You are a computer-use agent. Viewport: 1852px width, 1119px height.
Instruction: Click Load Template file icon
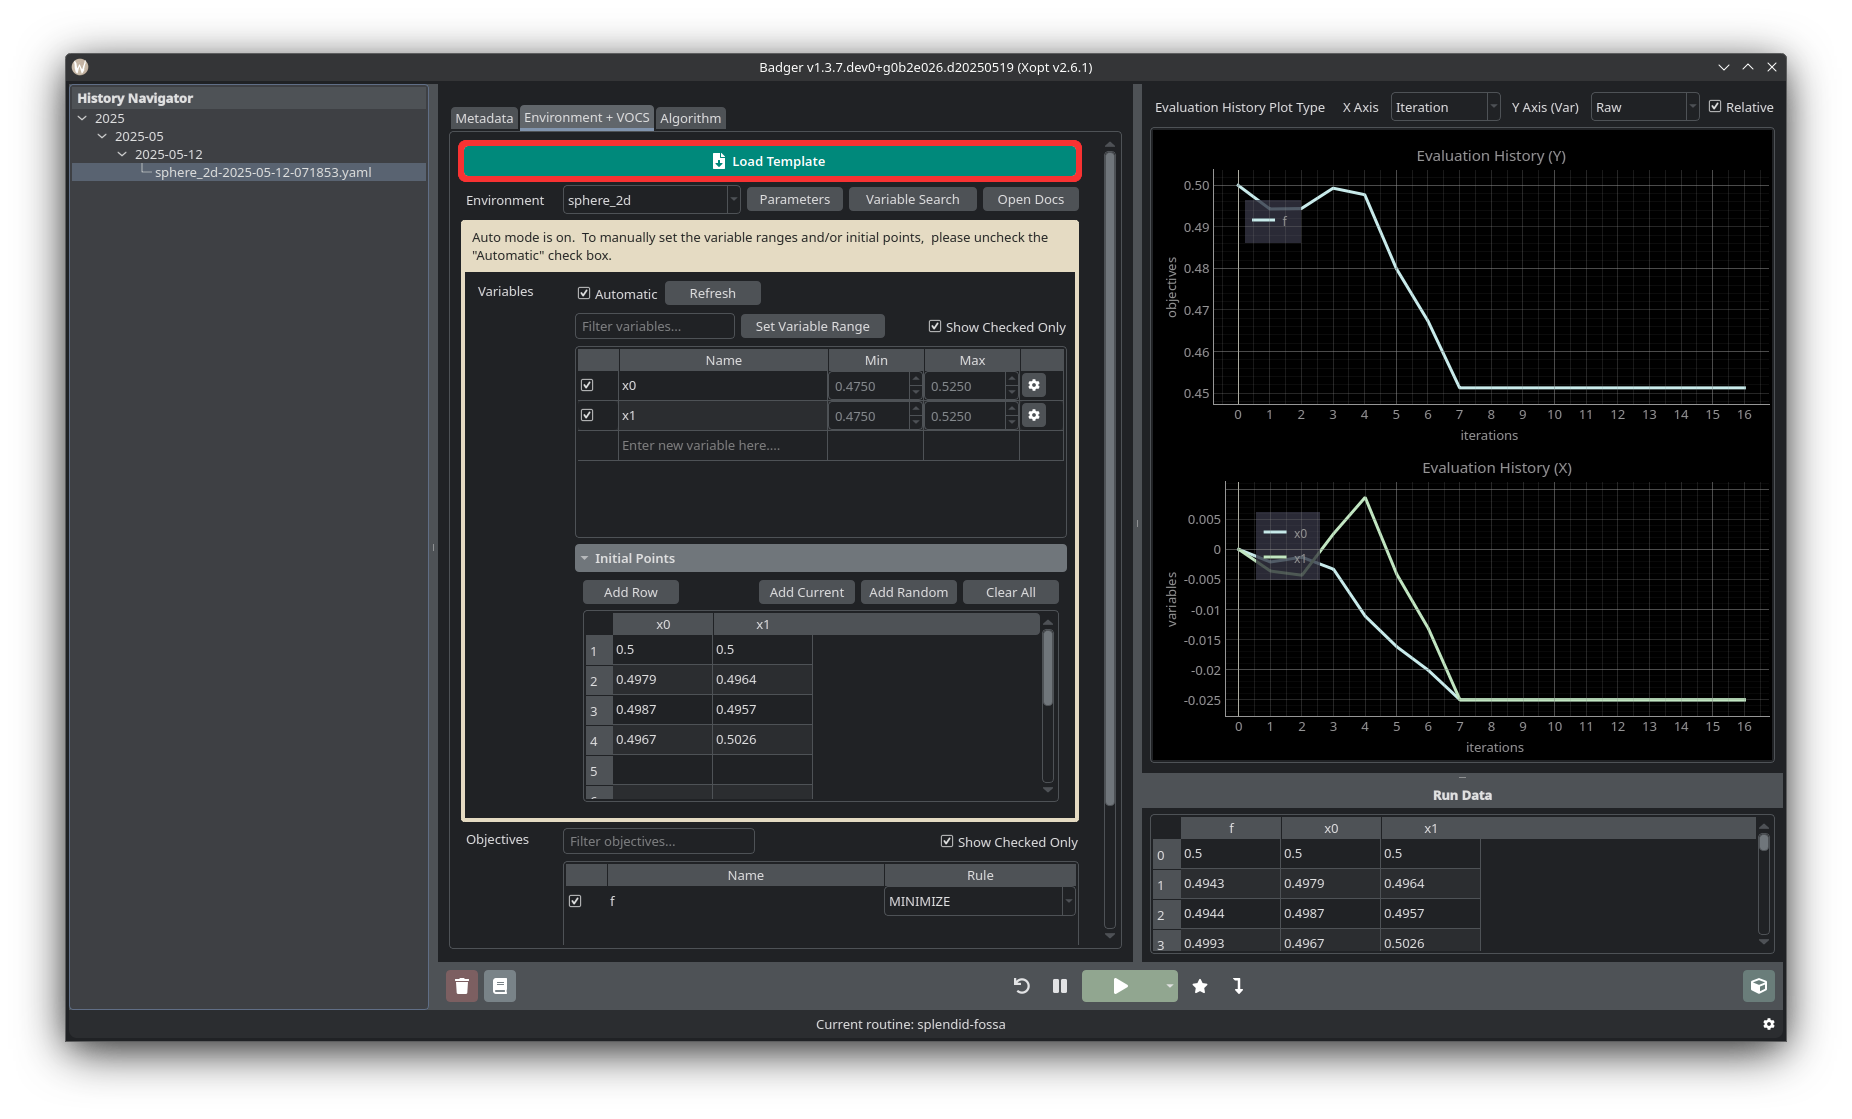click(718, 161)
